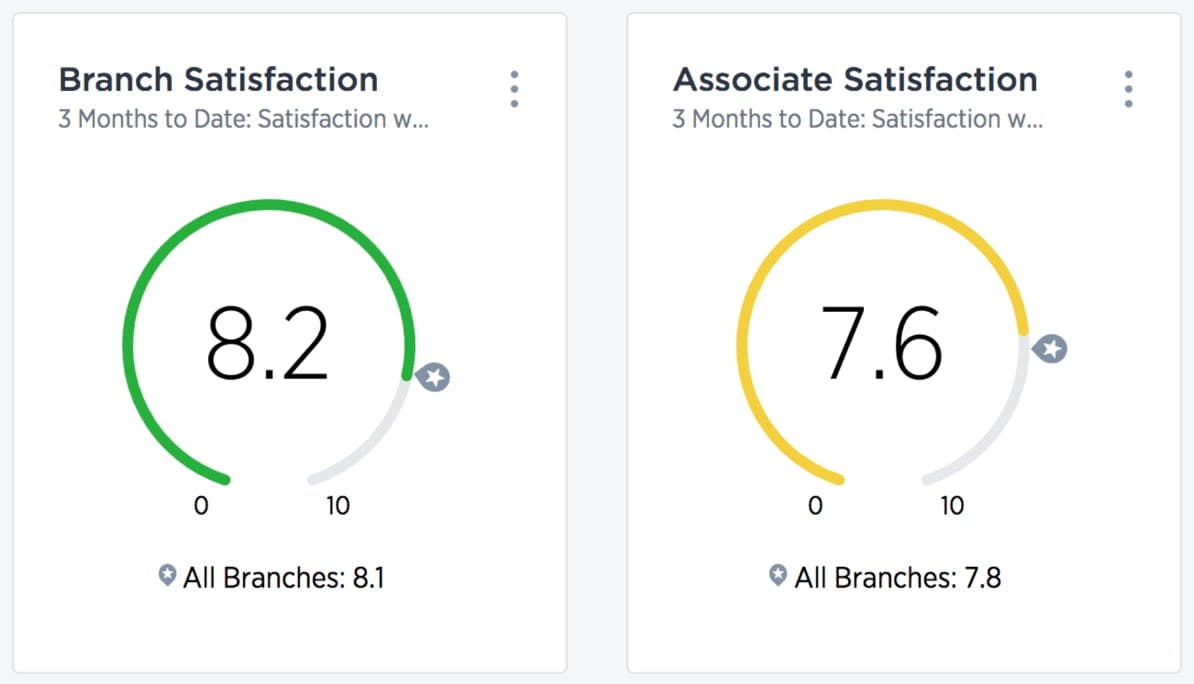
Task: Open Associate Satisfaction three-dot options menu
Action: [x=1128, y=89]
